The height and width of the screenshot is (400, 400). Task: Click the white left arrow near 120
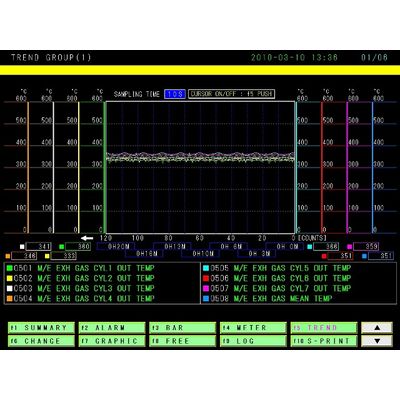tap(87, 238)
